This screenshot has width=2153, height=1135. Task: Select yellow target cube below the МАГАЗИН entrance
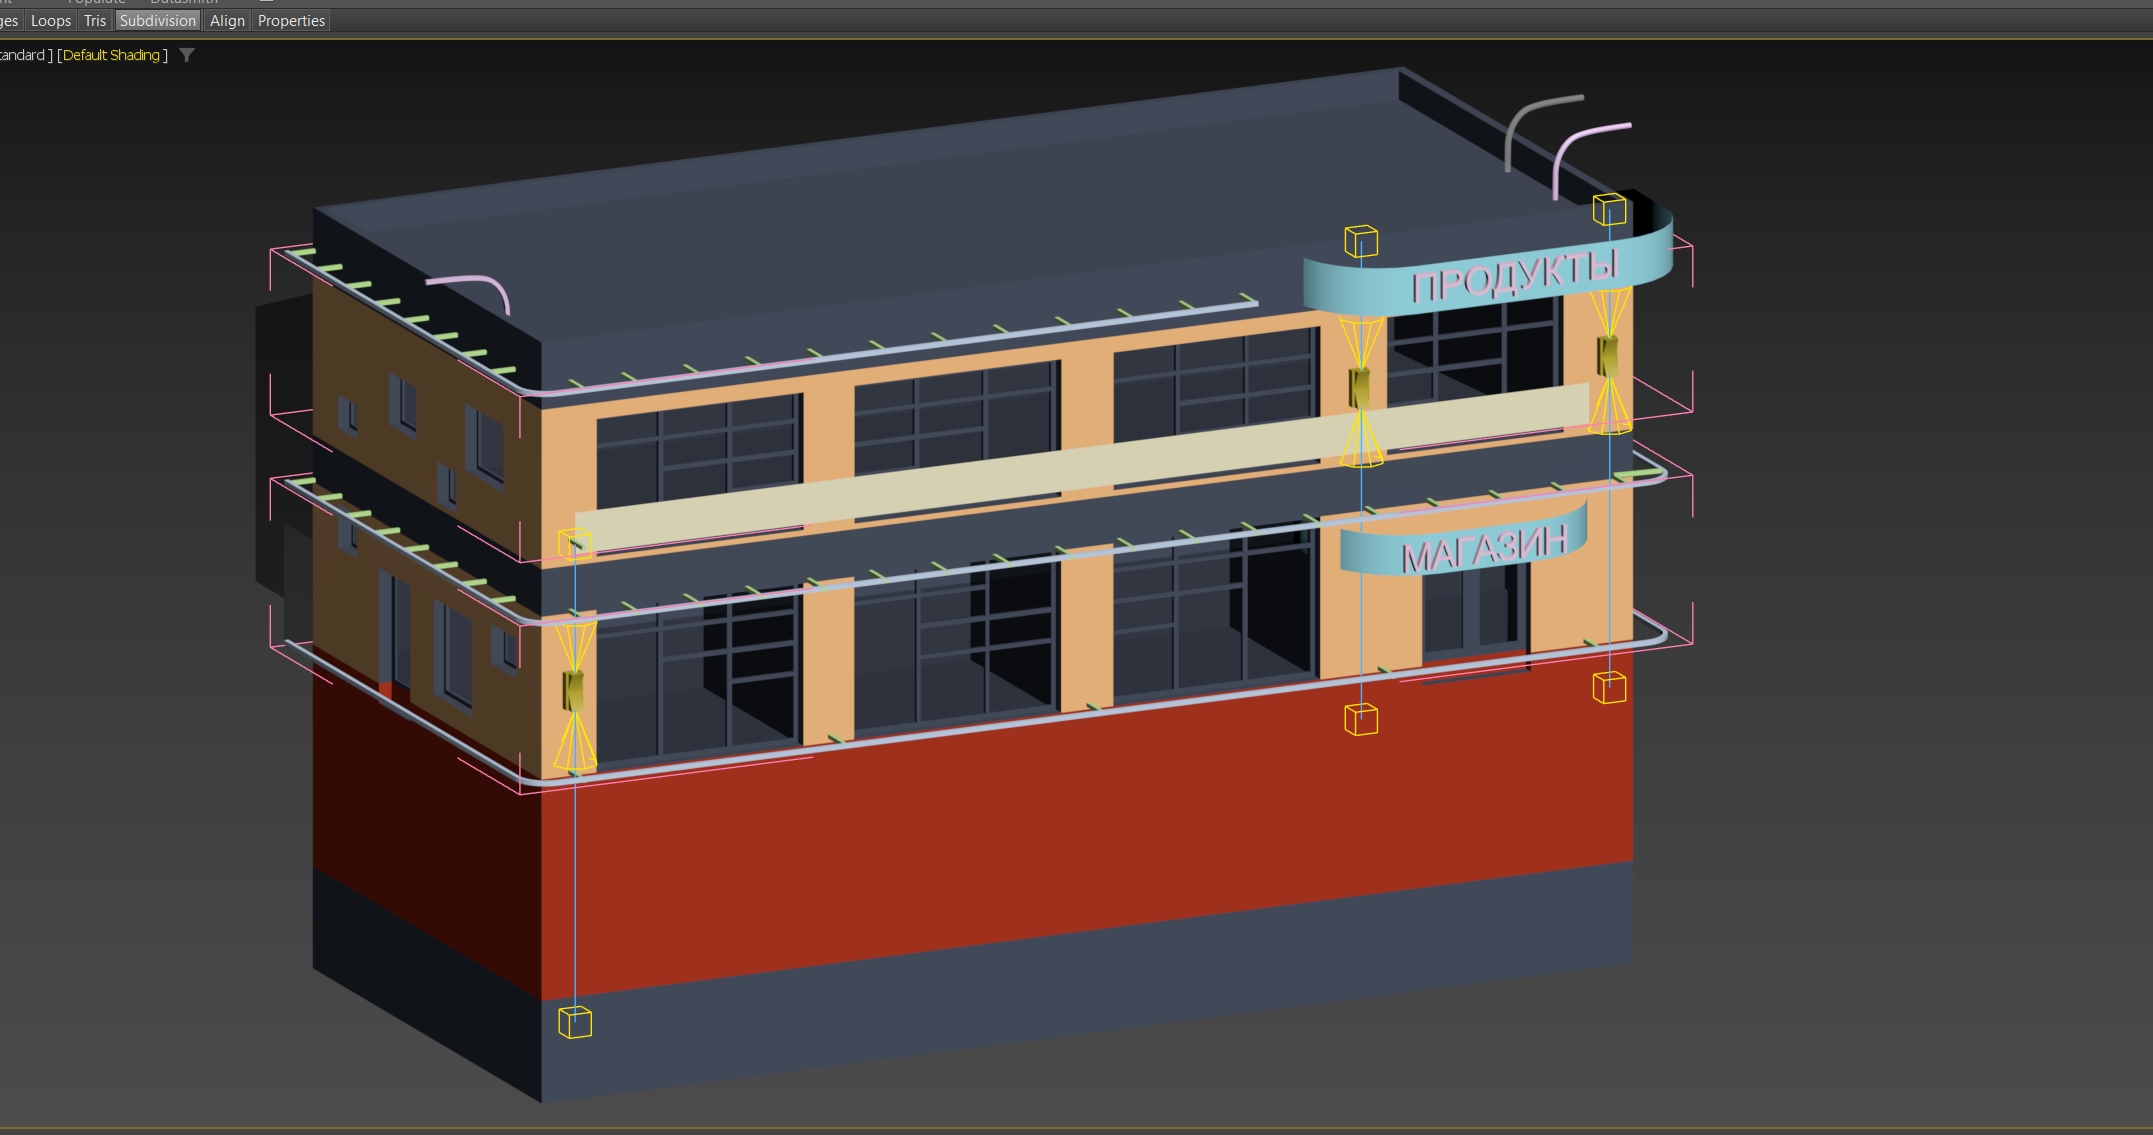click(1361, 719)
